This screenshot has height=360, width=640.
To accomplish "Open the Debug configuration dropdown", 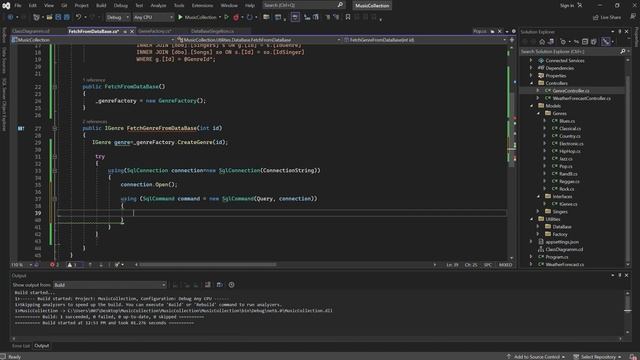I will 118,17.
